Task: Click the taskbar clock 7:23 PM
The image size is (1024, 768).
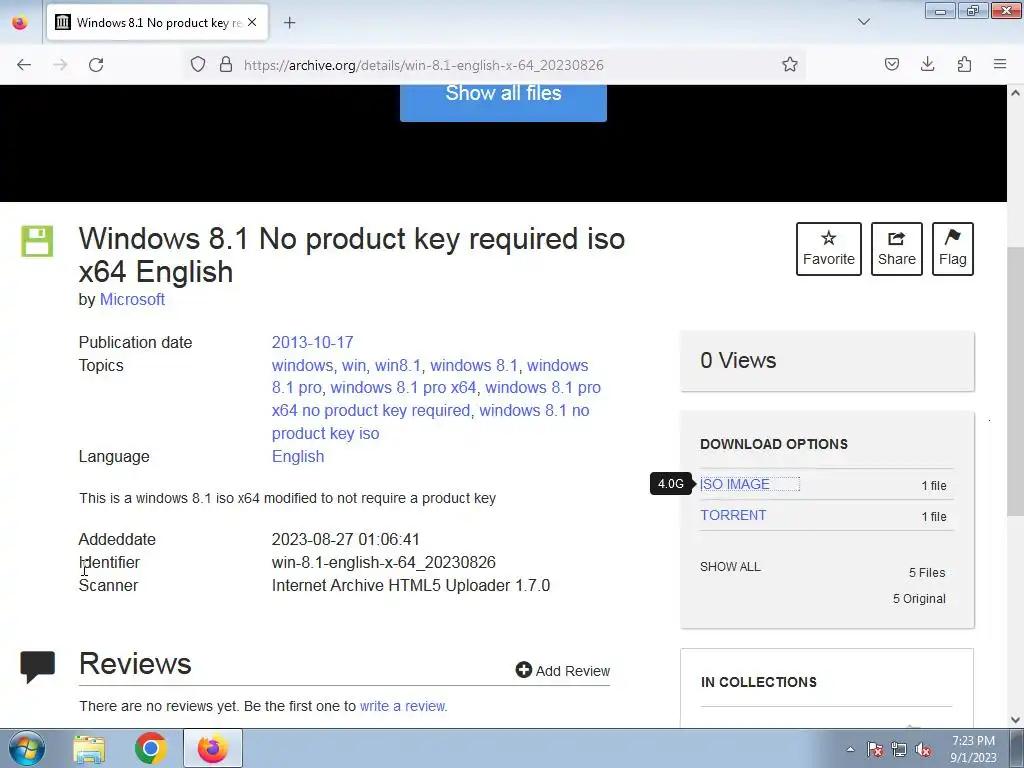Action: (x=973, y=749)
